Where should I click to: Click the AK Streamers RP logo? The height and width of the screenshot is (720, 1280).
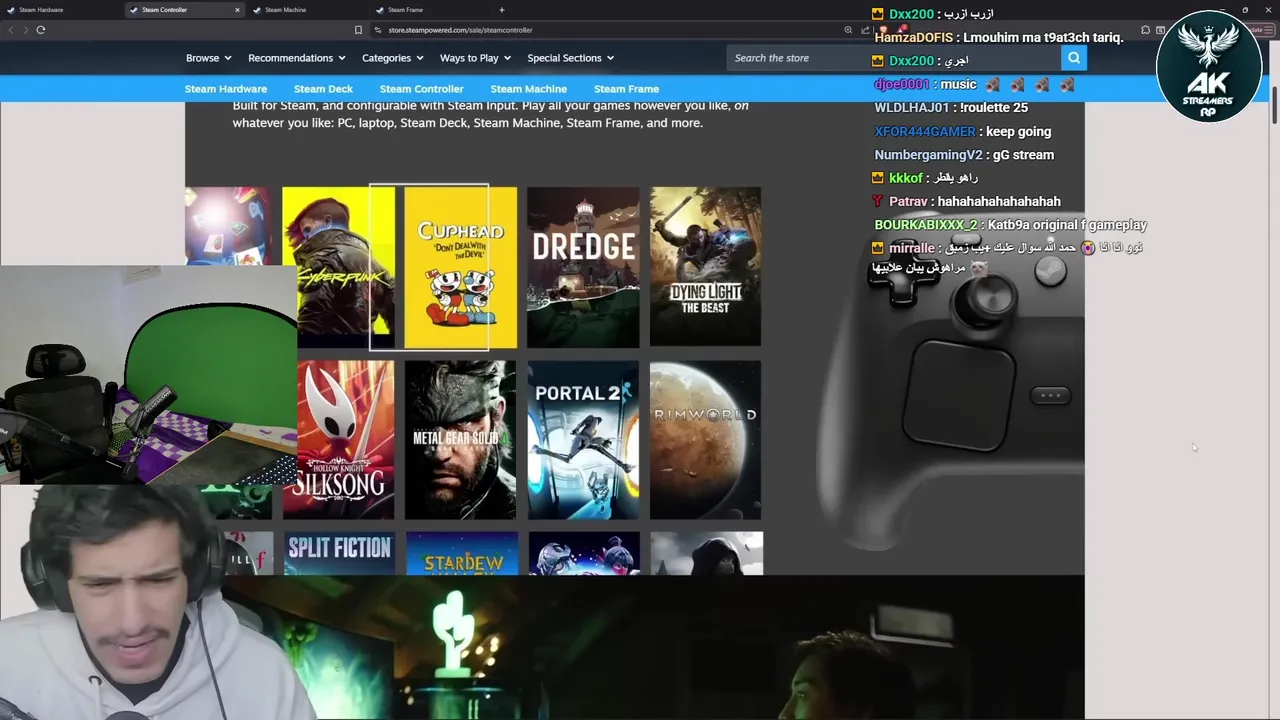click(1209, 67)
